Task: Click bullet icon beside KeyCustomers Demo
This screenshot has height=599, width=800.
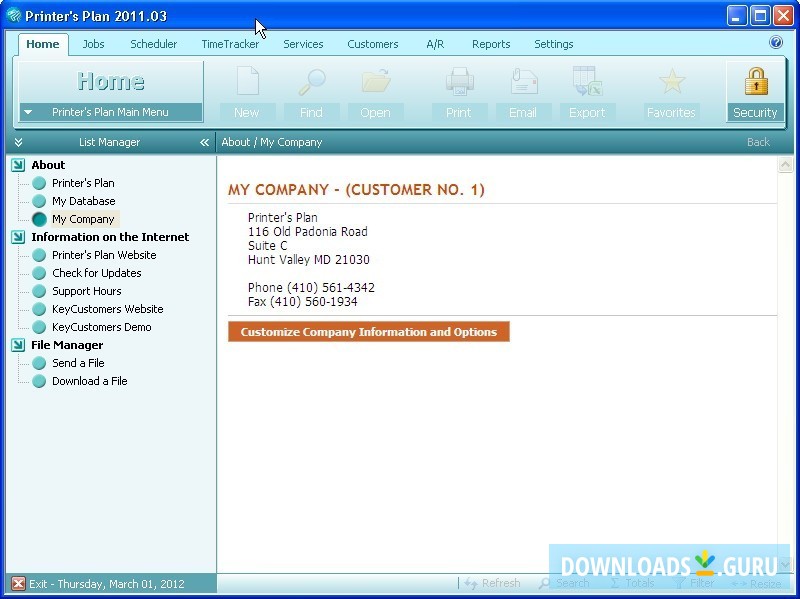Action: (39, 327)
